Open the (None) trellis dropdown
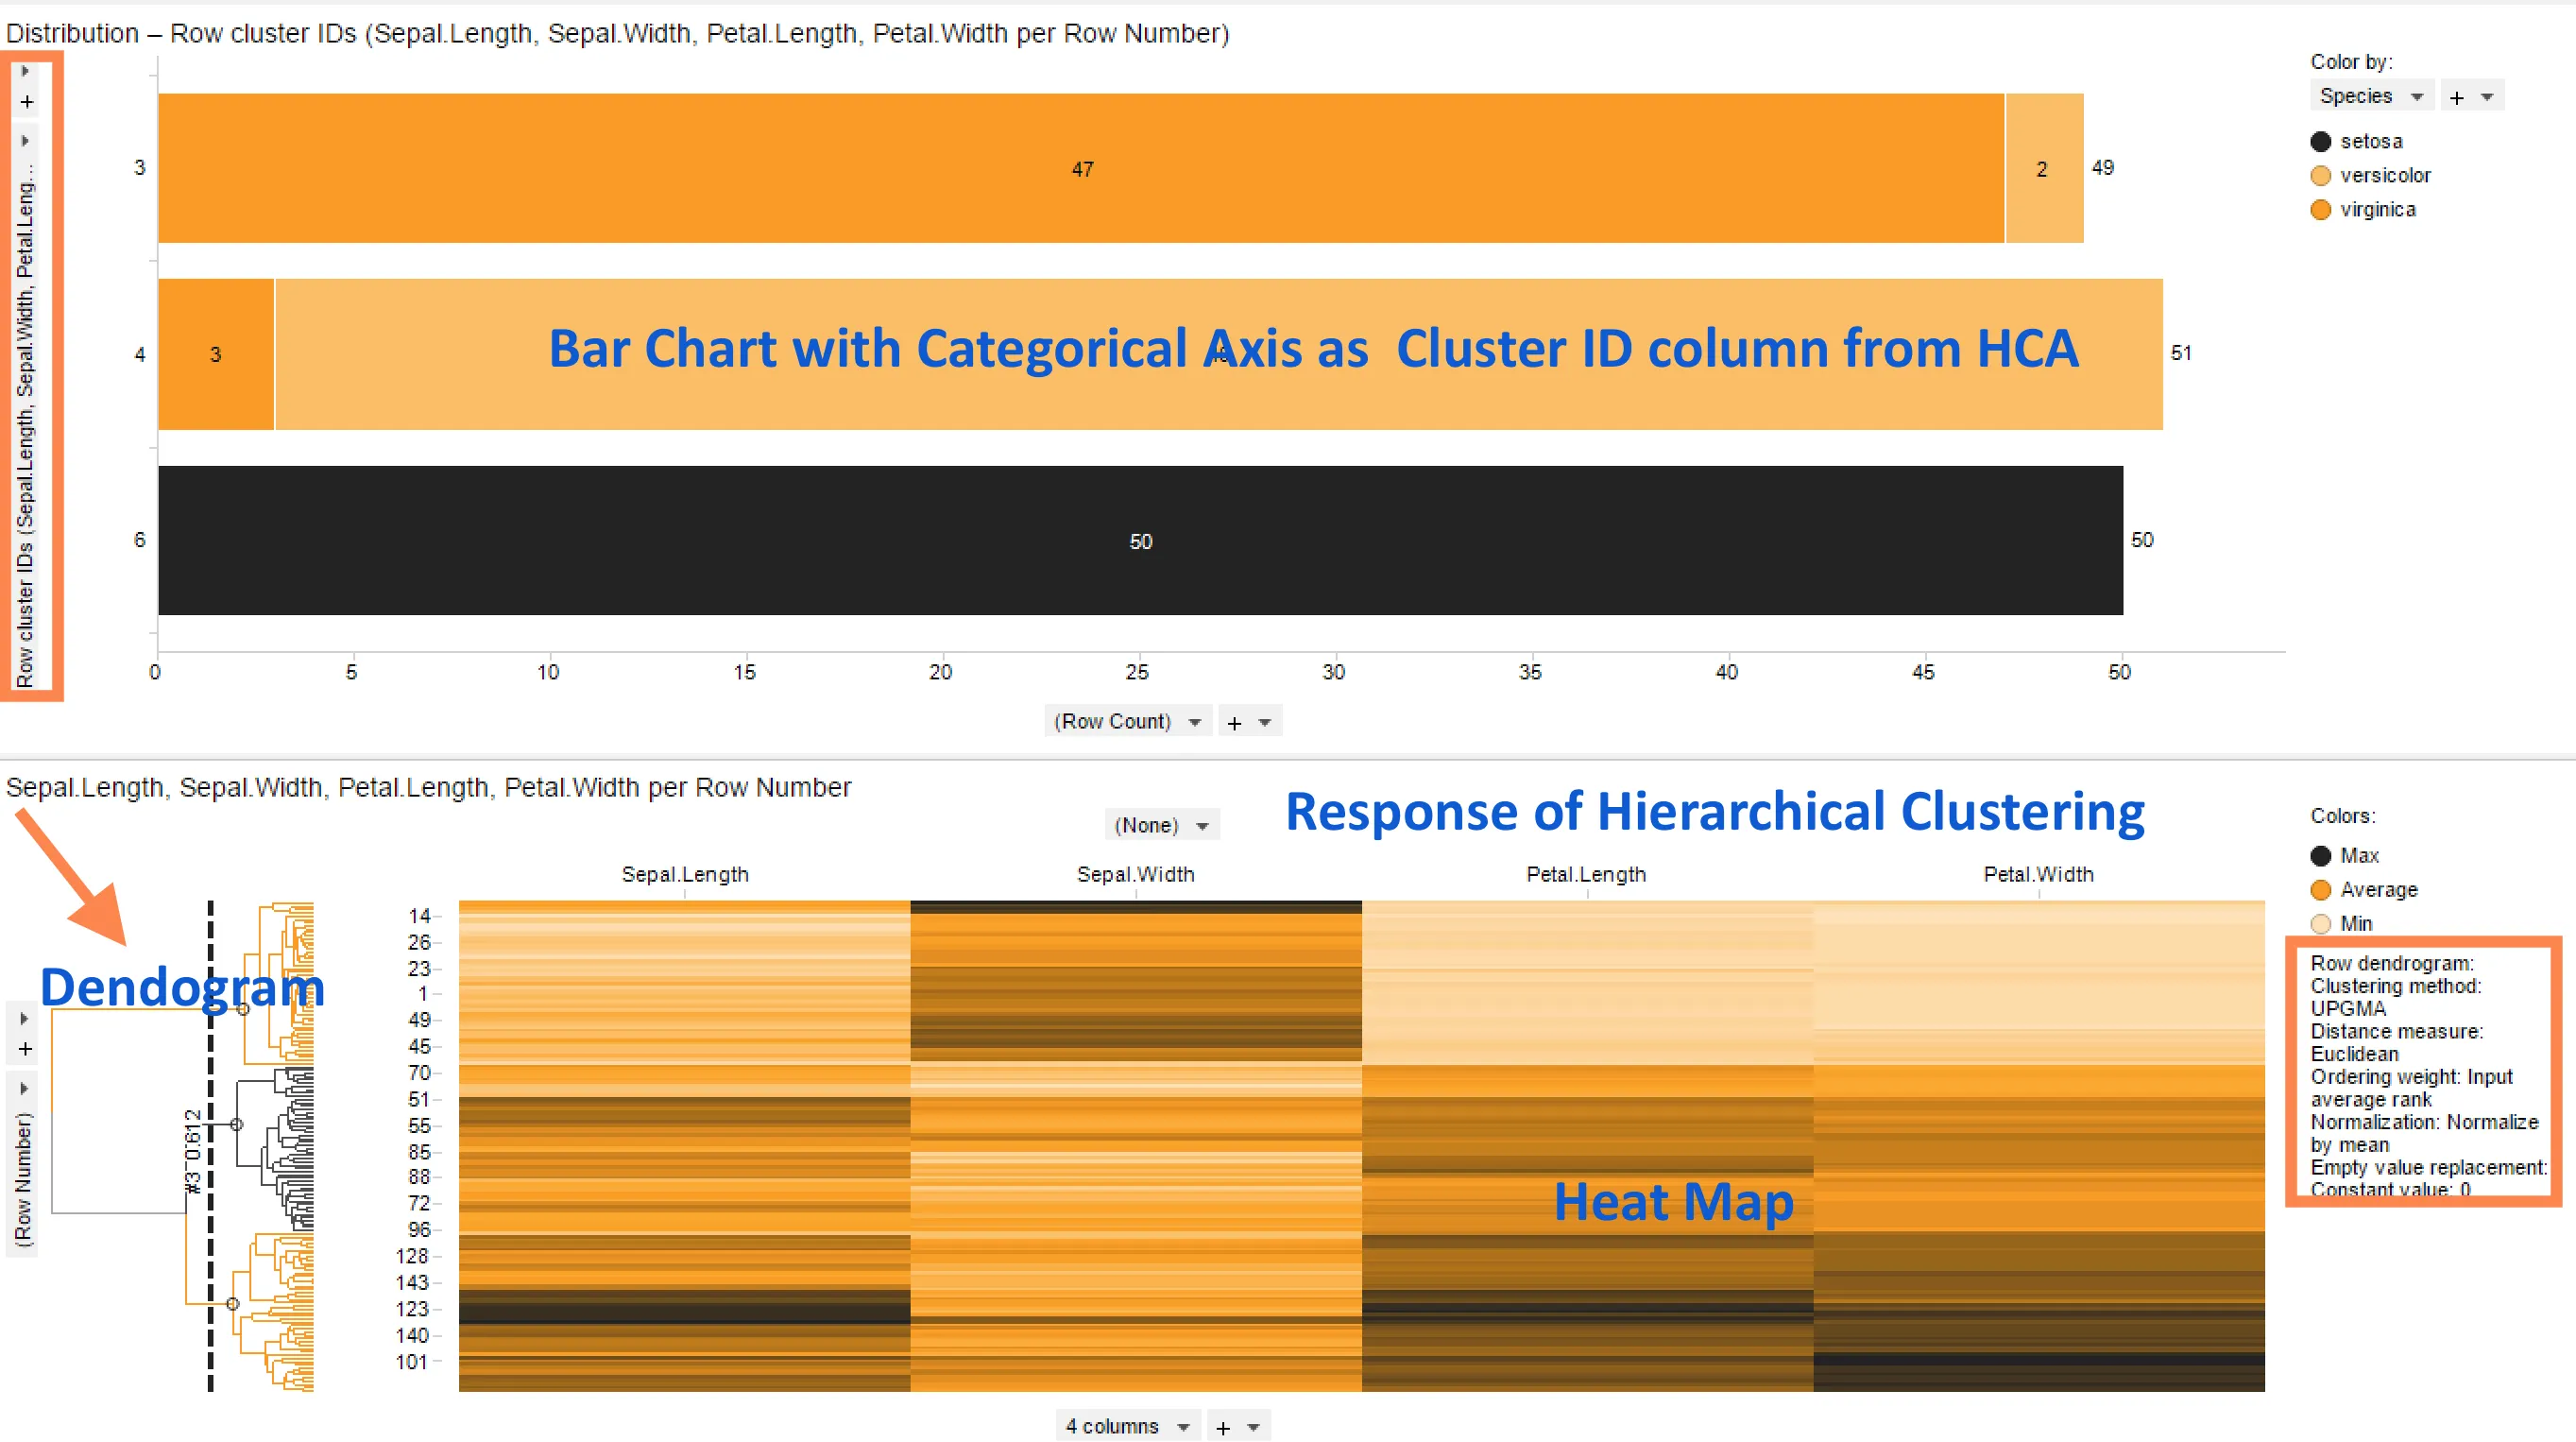The width and height of the screenshot is (2576, 1442). 1162,825
